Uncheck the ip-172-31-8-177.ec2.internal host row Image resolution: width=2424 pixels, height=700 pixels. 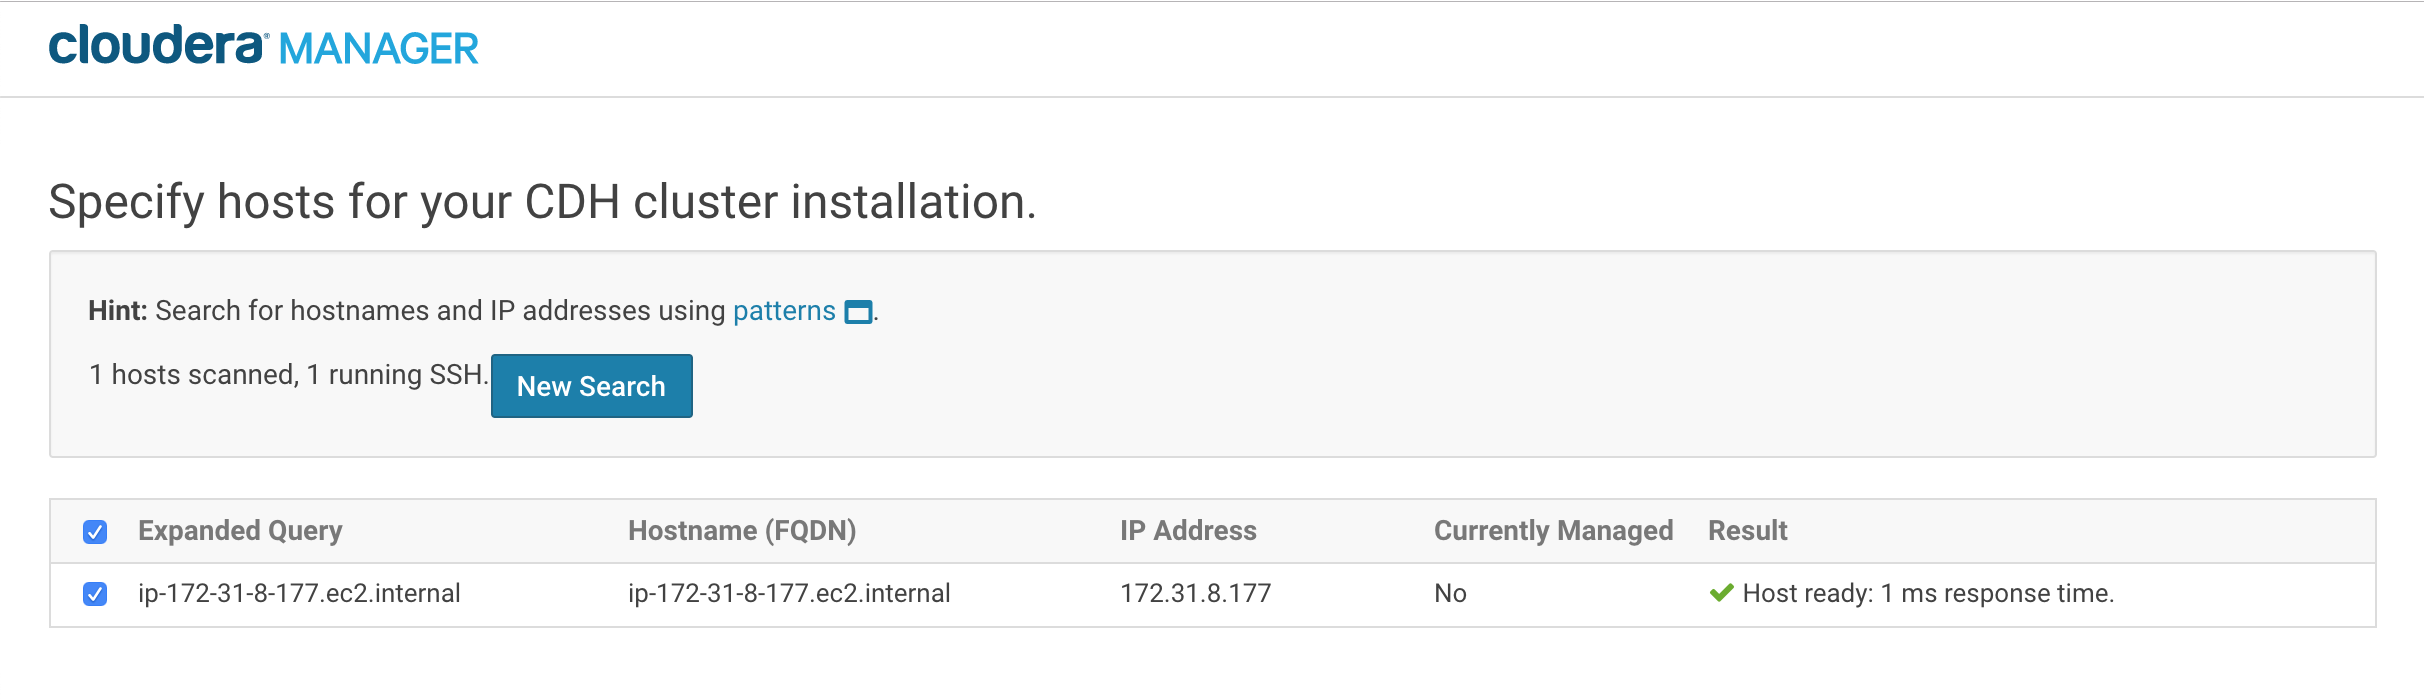95,592
